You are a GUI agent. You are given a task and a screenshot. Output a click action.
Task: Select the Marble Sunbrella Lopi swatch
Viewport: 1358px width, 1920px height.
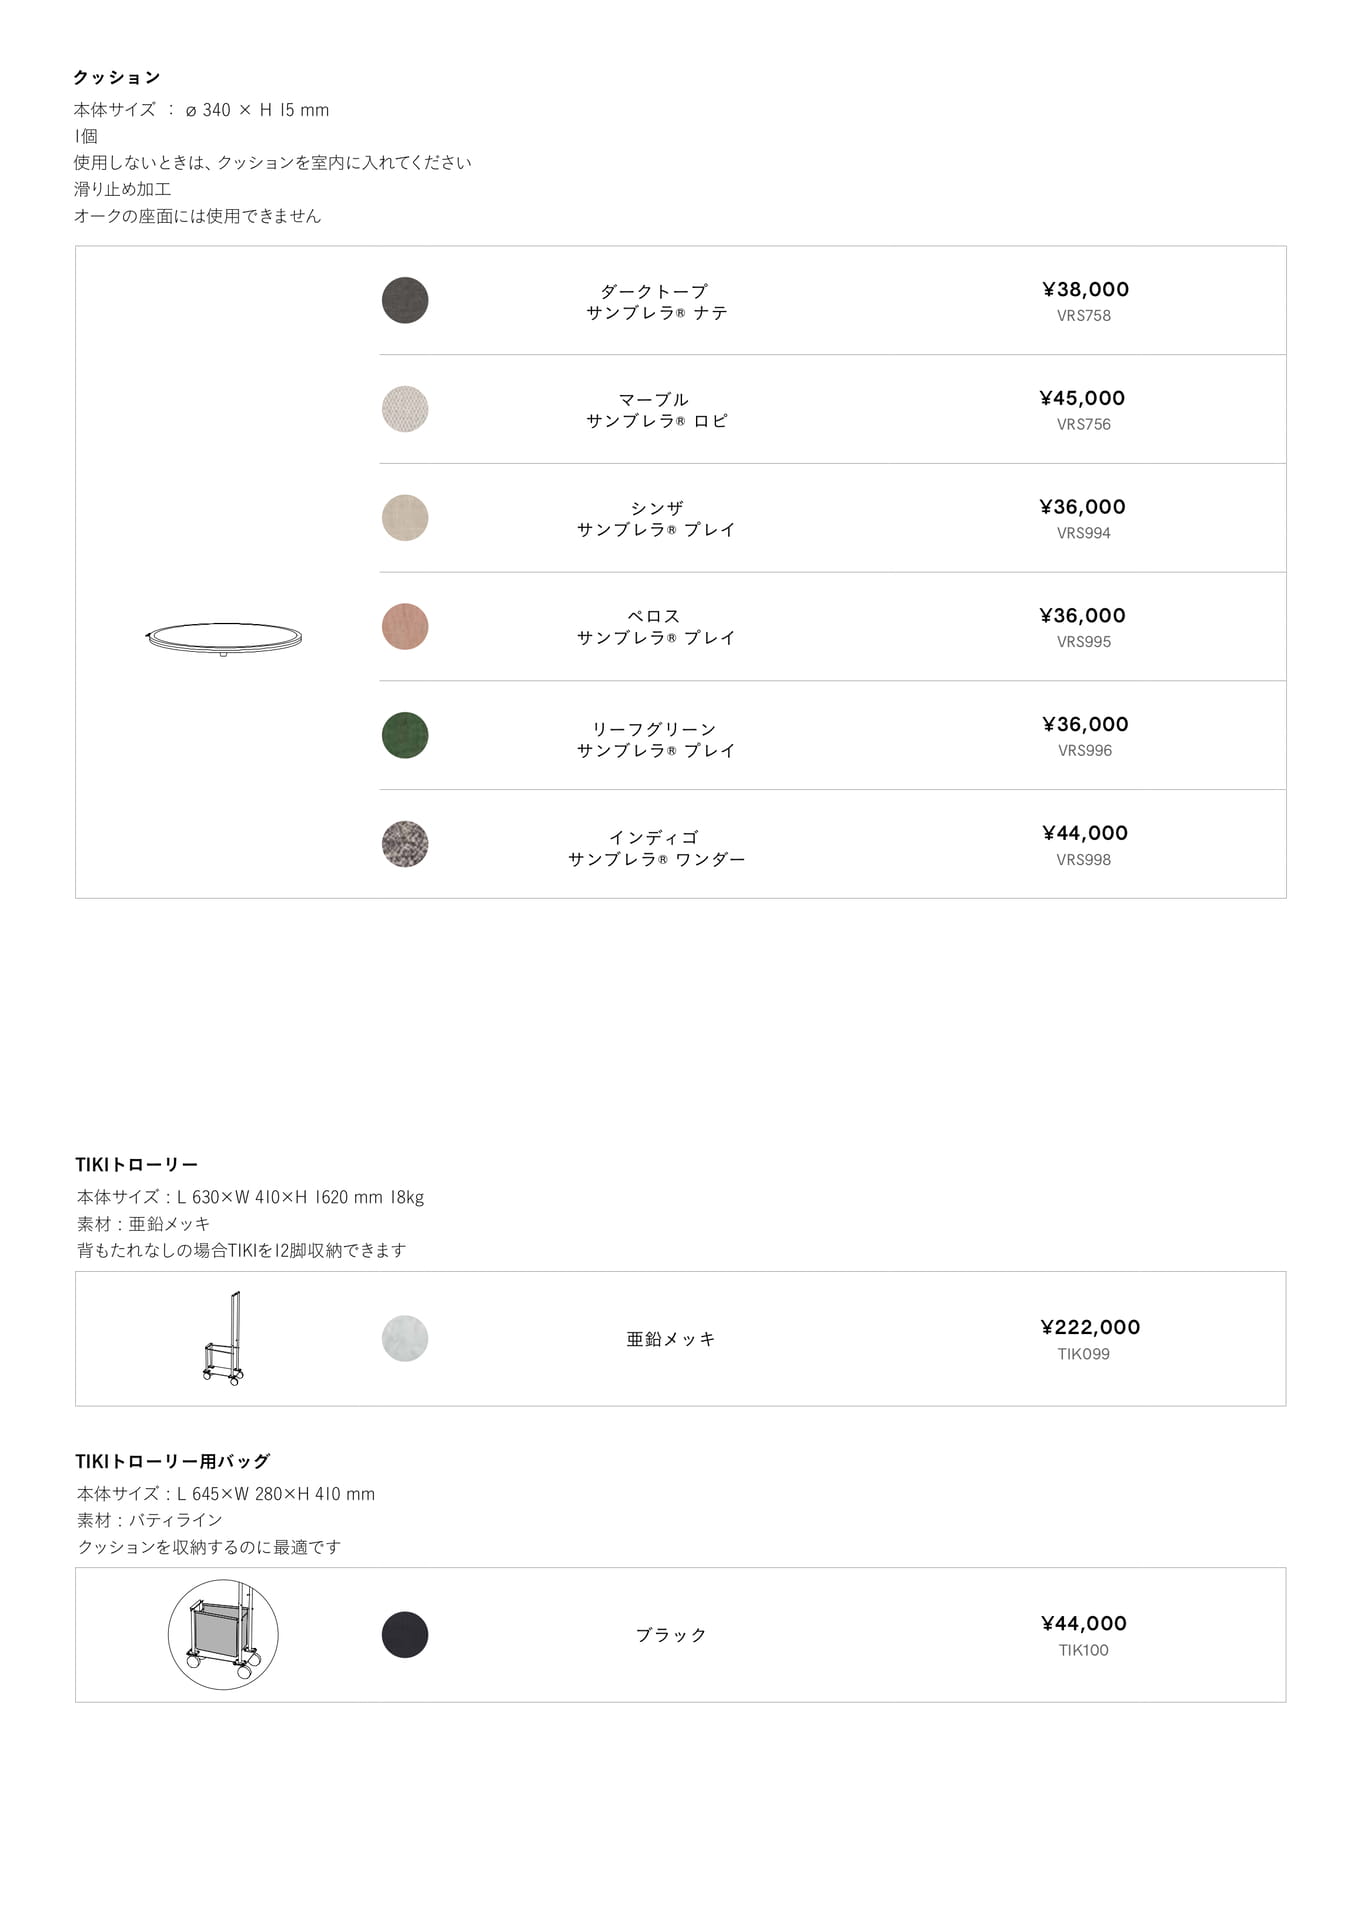(x=405, y=409)
